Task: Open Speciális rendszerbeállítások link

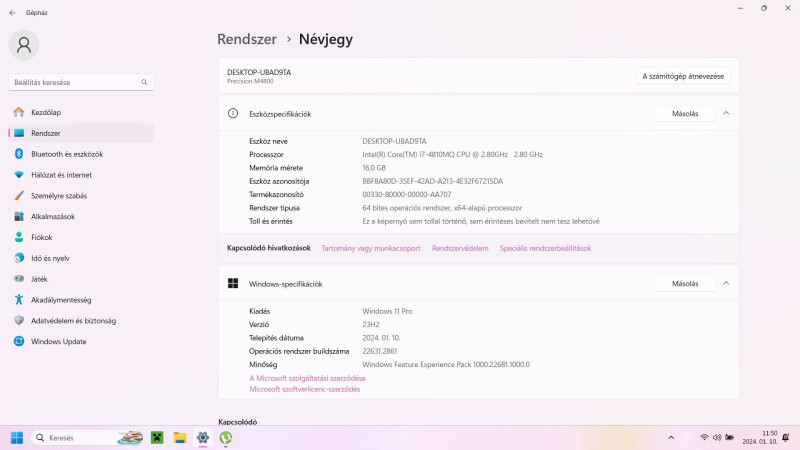Action: tap(545, 248)
